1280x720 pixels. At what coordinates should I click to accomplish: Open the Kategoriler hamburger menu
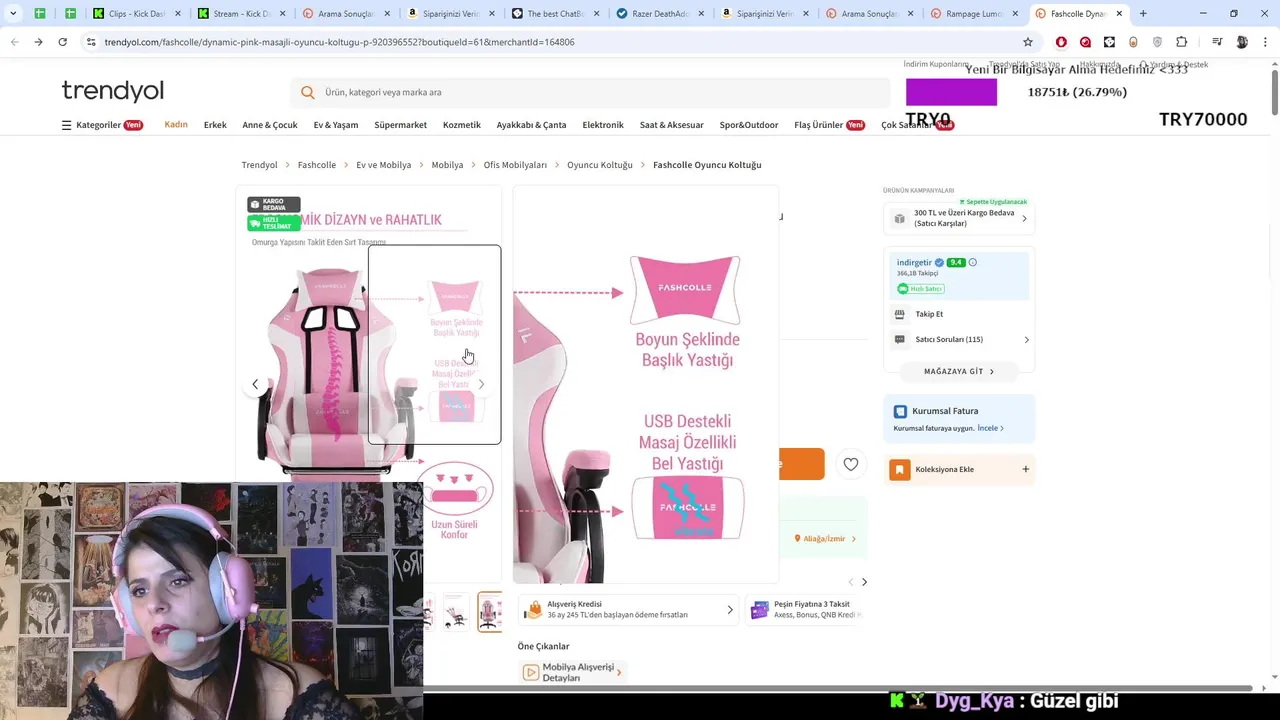pos(102,125)
